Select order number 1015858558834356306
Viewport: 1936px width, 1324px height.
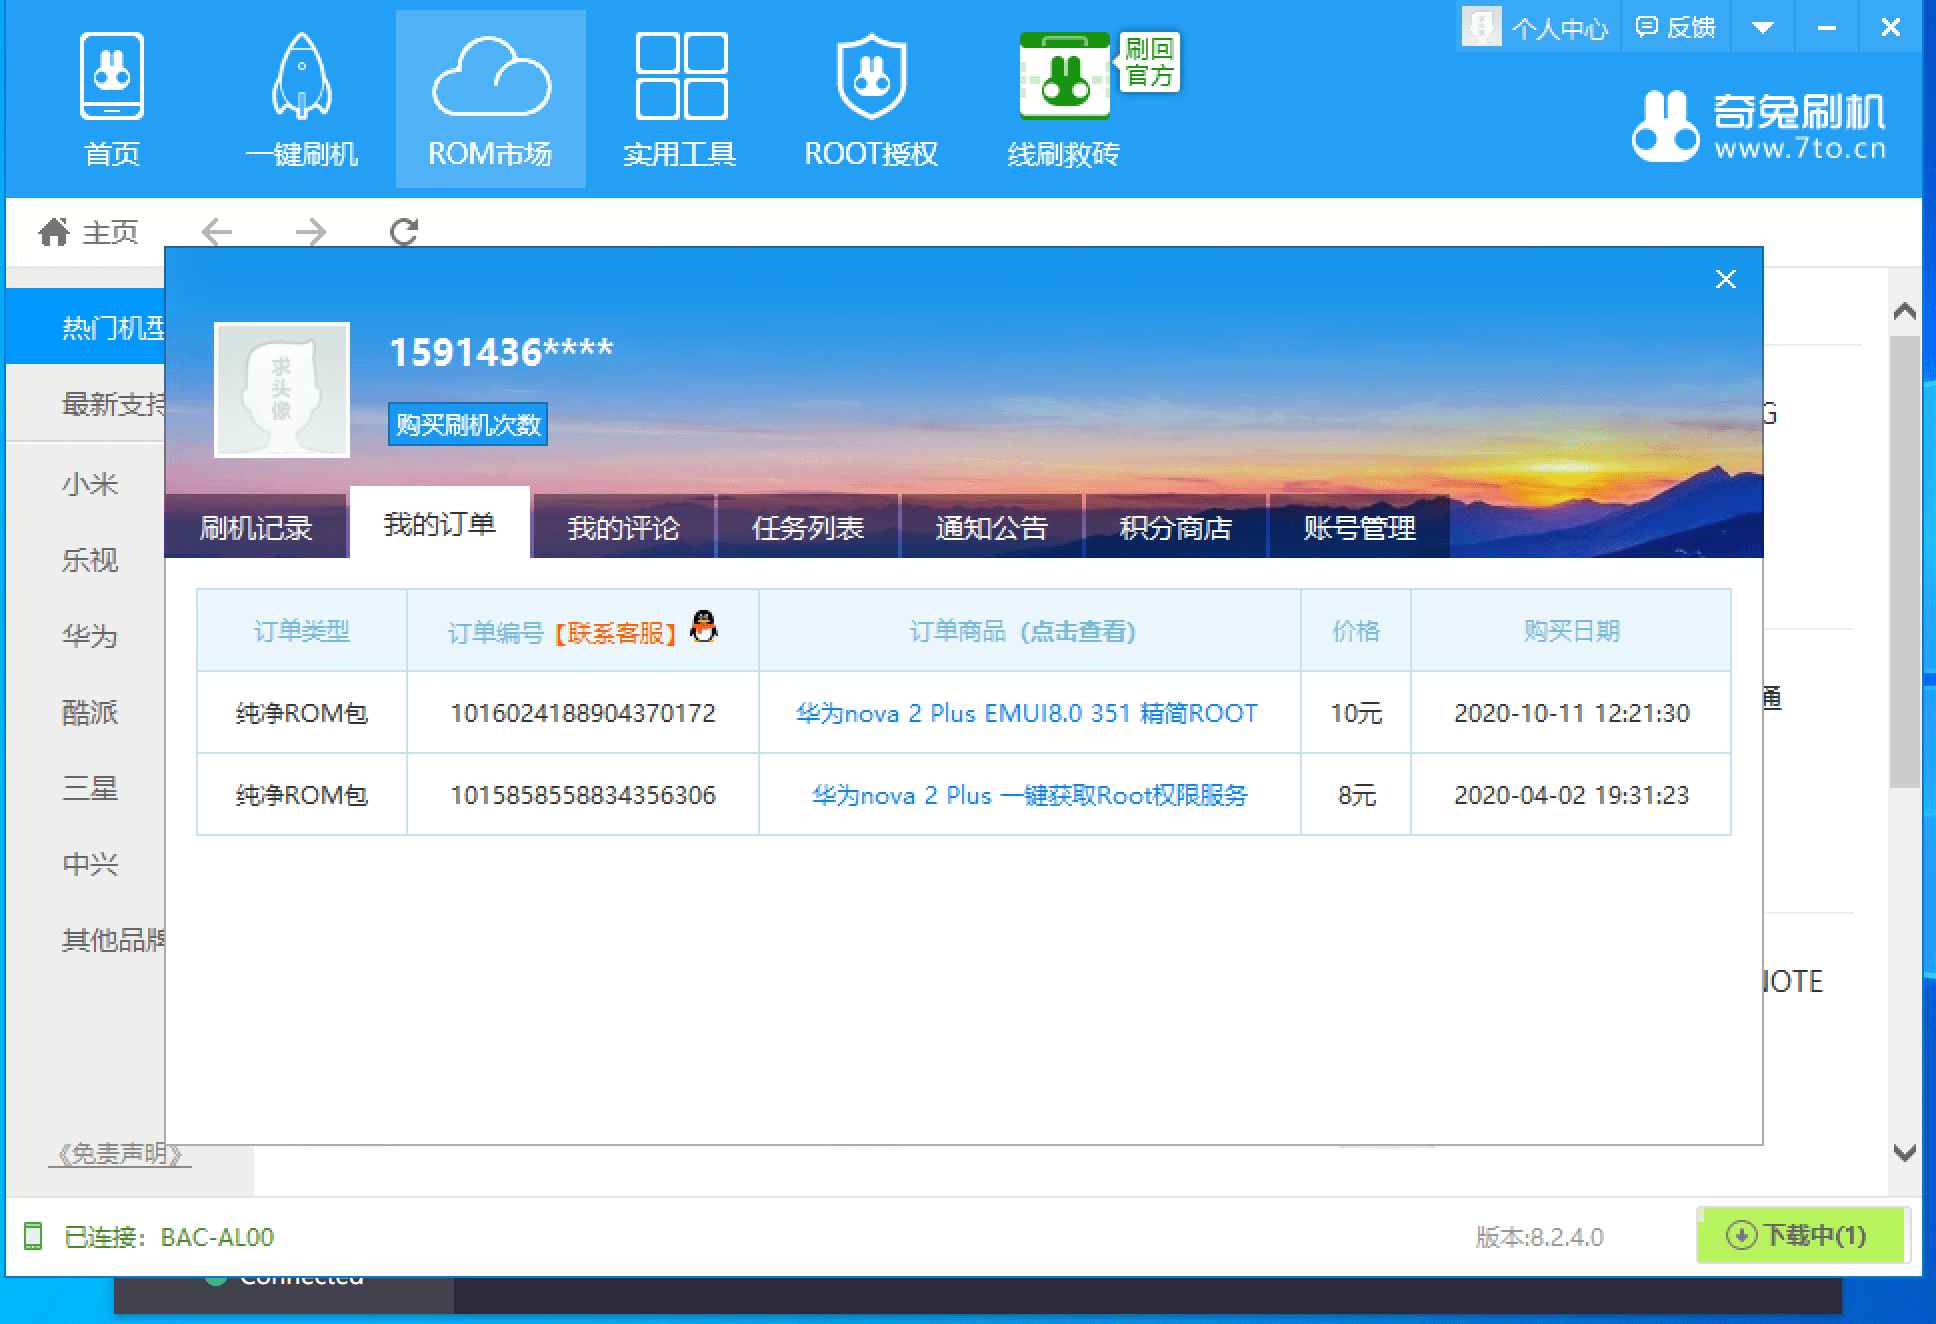point(583,795)
